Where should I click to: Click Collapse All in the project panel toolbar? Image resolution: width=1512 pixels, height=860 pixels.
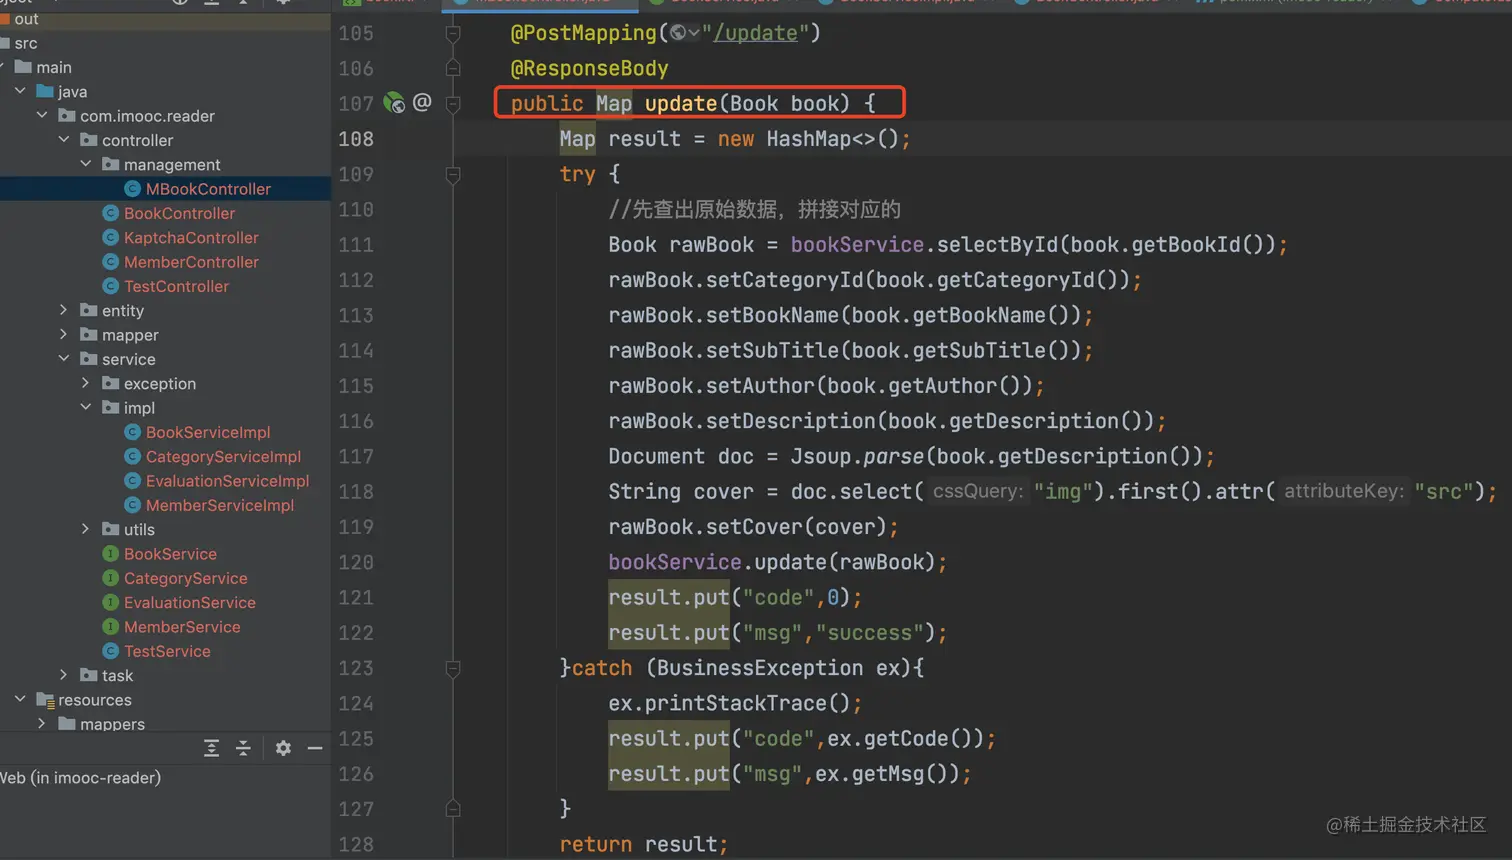243,748
